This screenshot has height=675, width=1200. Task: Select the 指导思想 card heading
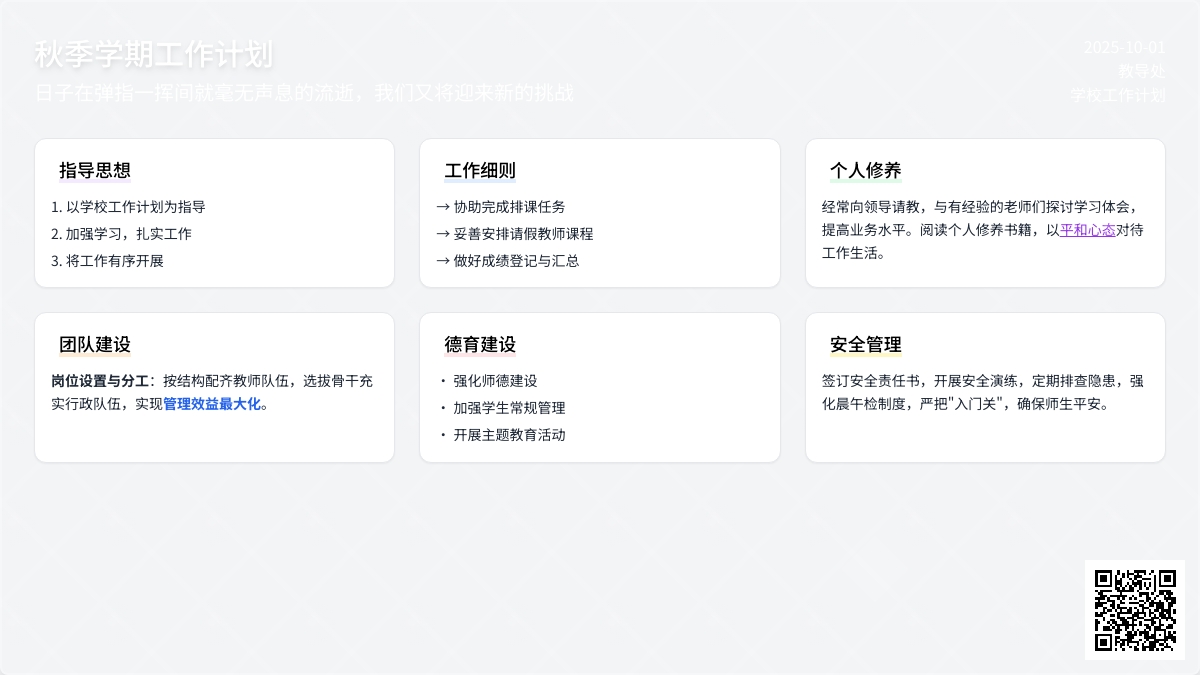tap(95, 170)
